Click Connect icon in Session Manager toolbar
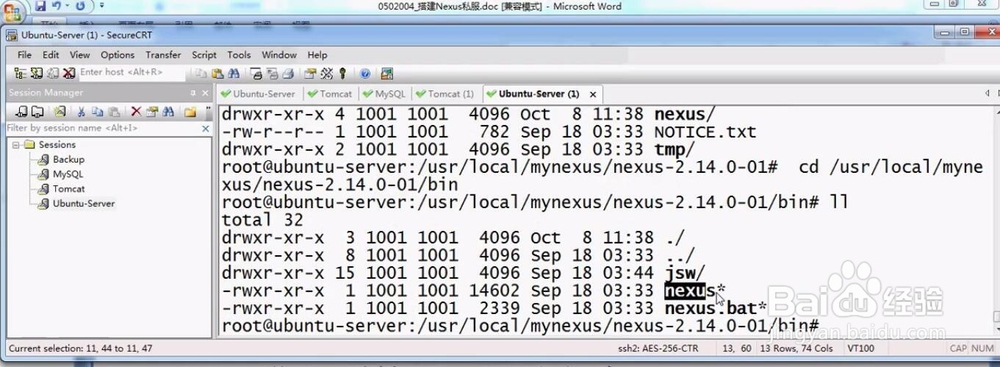Screen dimensions: 1000x367 (21, 112)
